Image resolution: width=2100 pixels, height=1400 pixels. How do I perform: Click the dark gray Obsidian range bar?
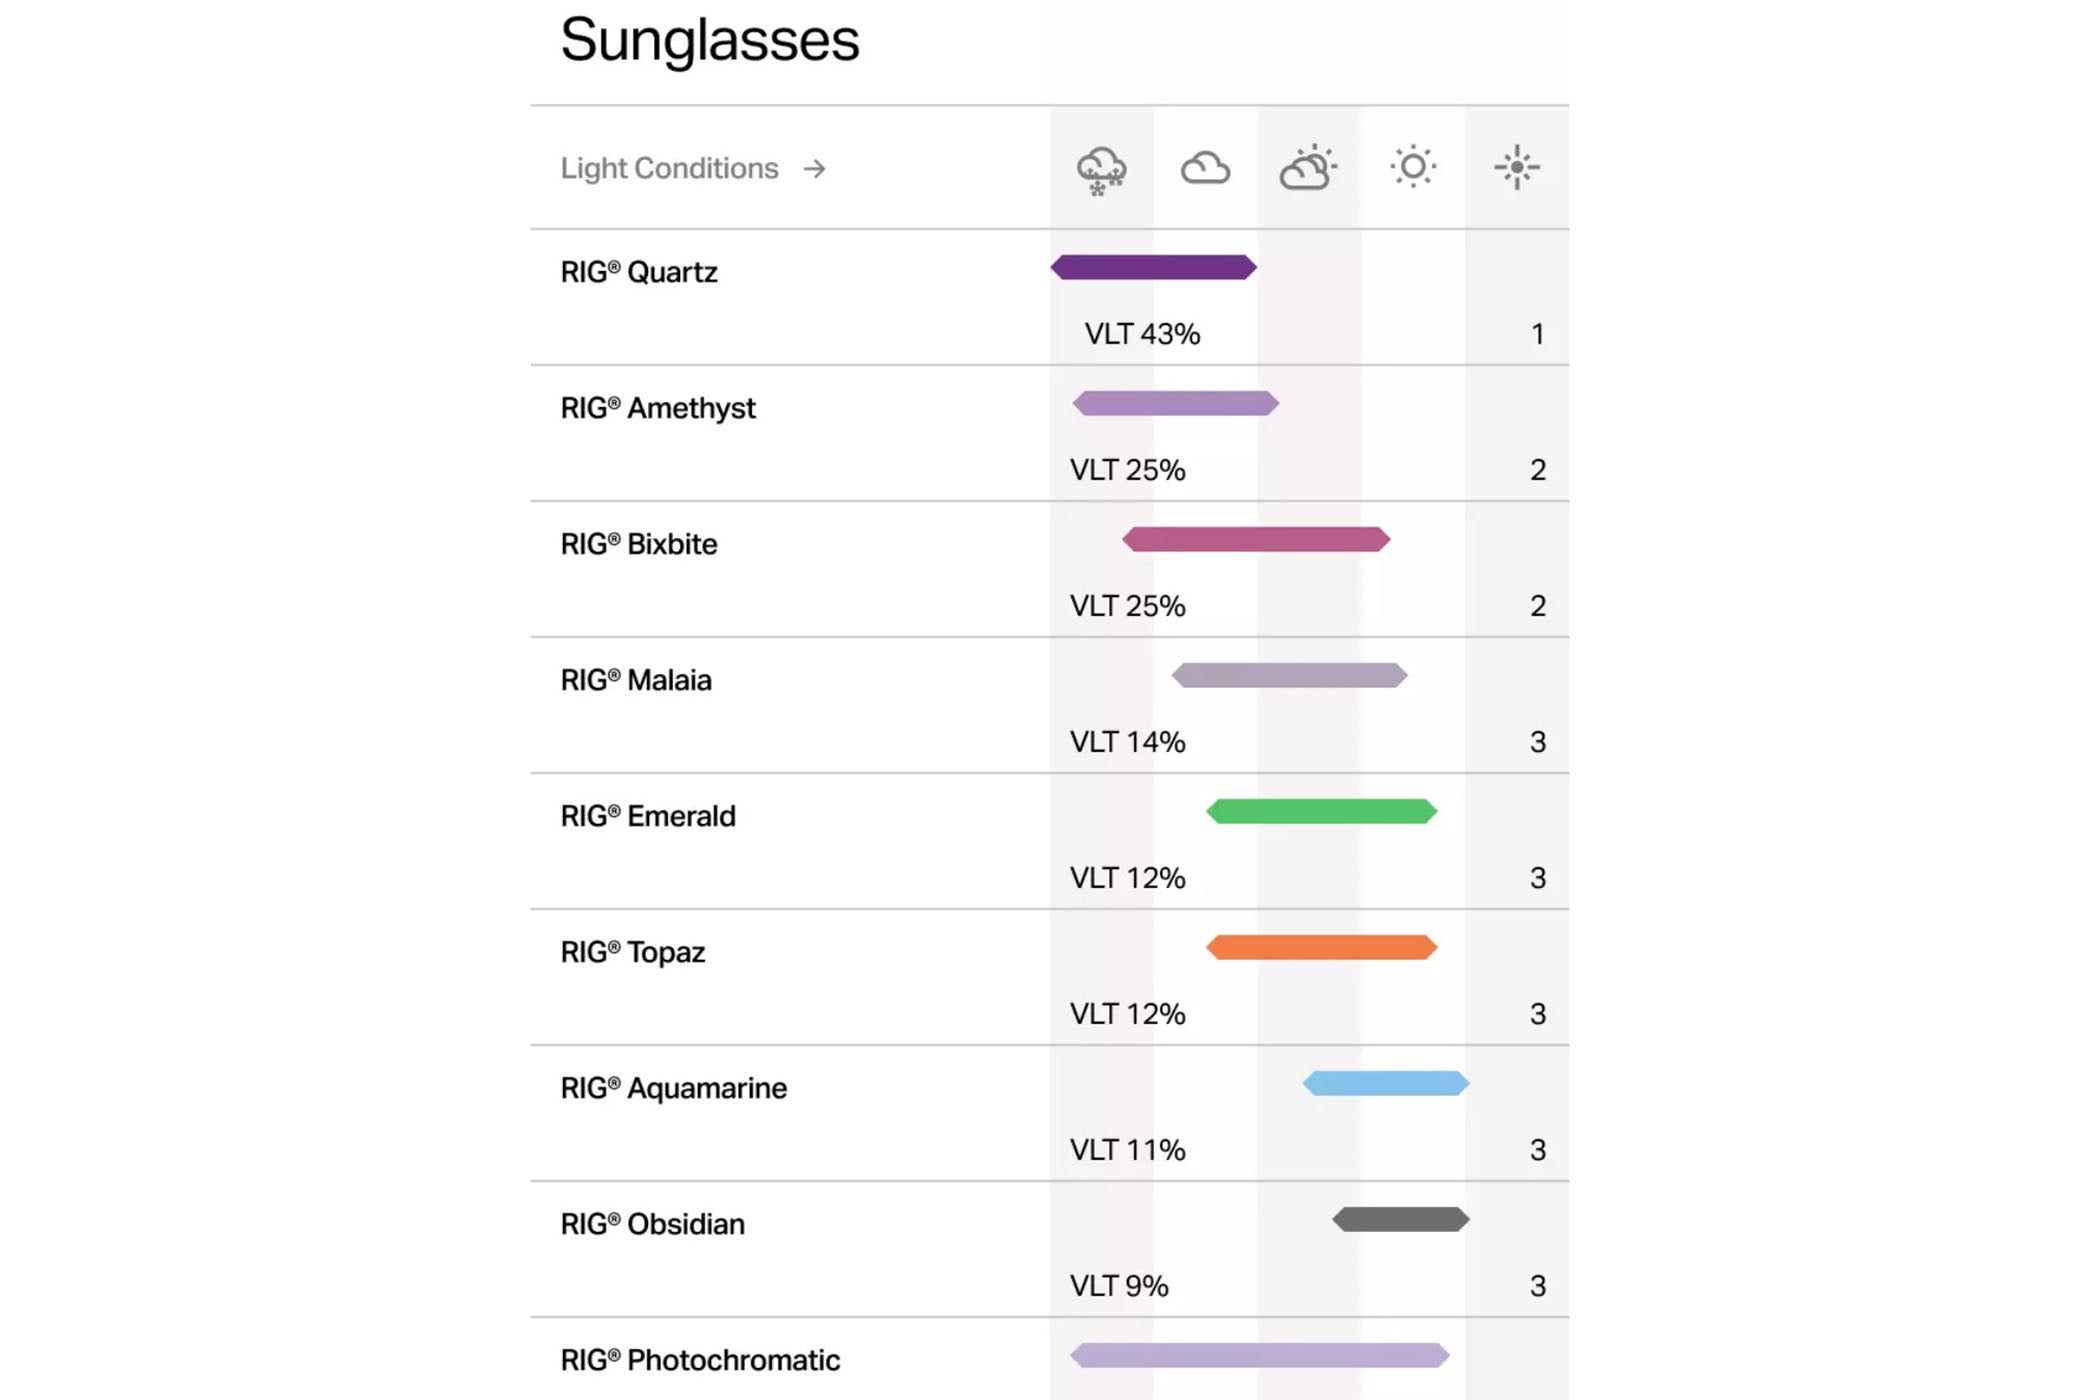click(x=1400, y=1219)
